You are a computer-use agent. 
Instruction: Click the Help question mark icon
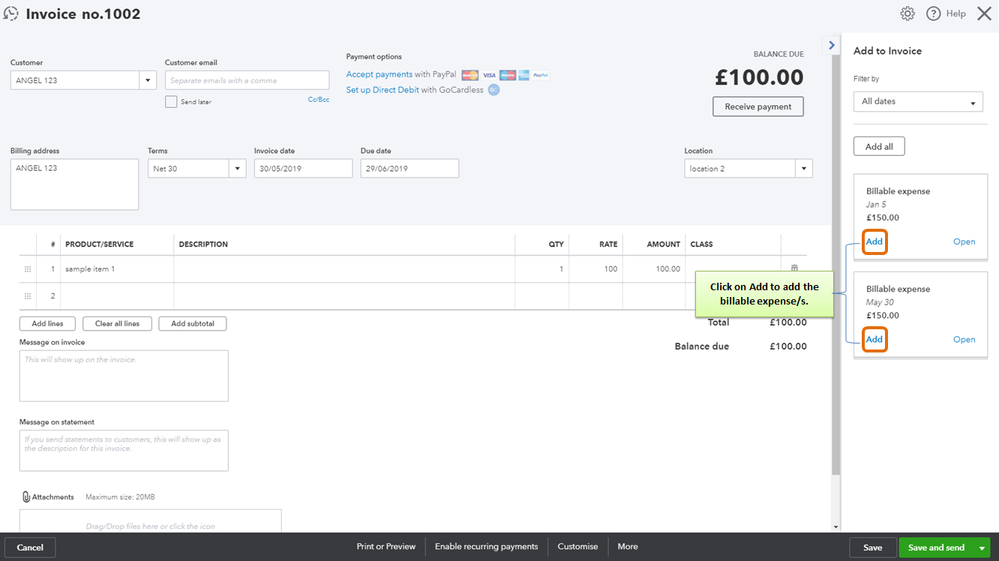(x=934, y=14)
